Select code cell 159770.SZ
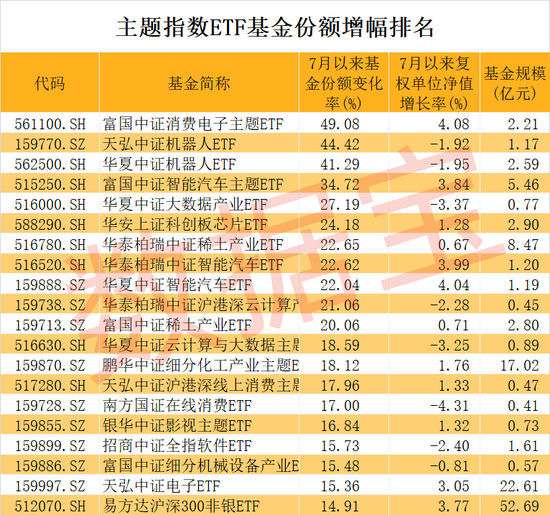 point(50,144)
